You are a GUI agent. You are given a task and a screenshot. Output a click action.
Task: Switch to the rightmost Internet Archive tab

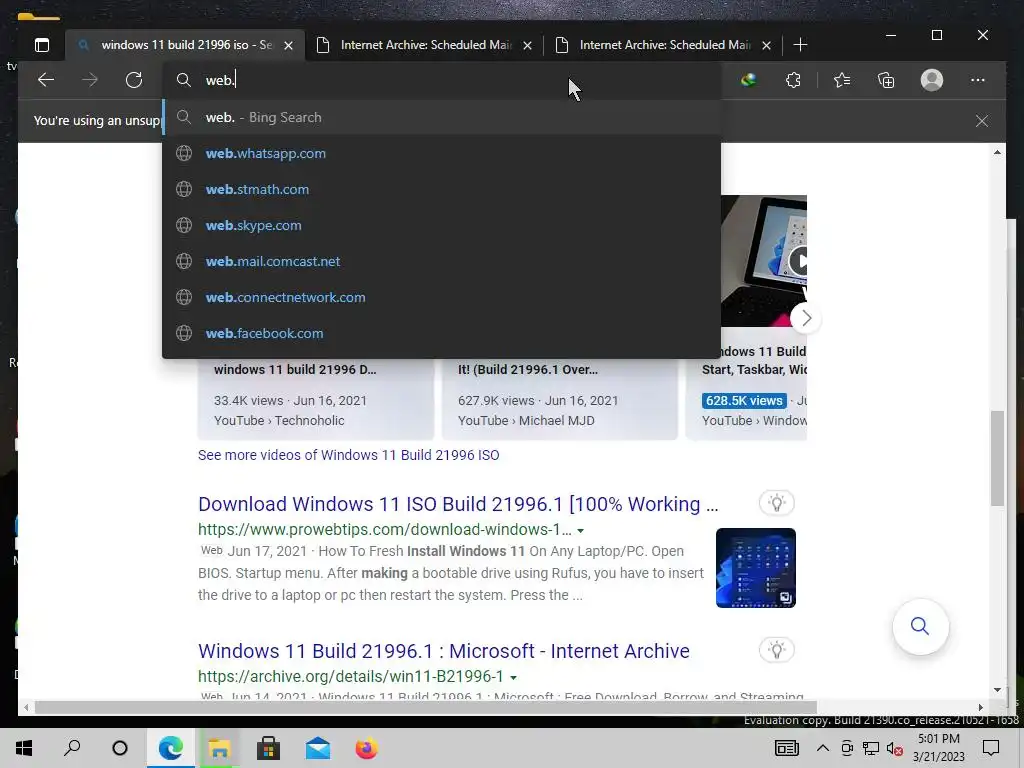[x=664, y=45]
